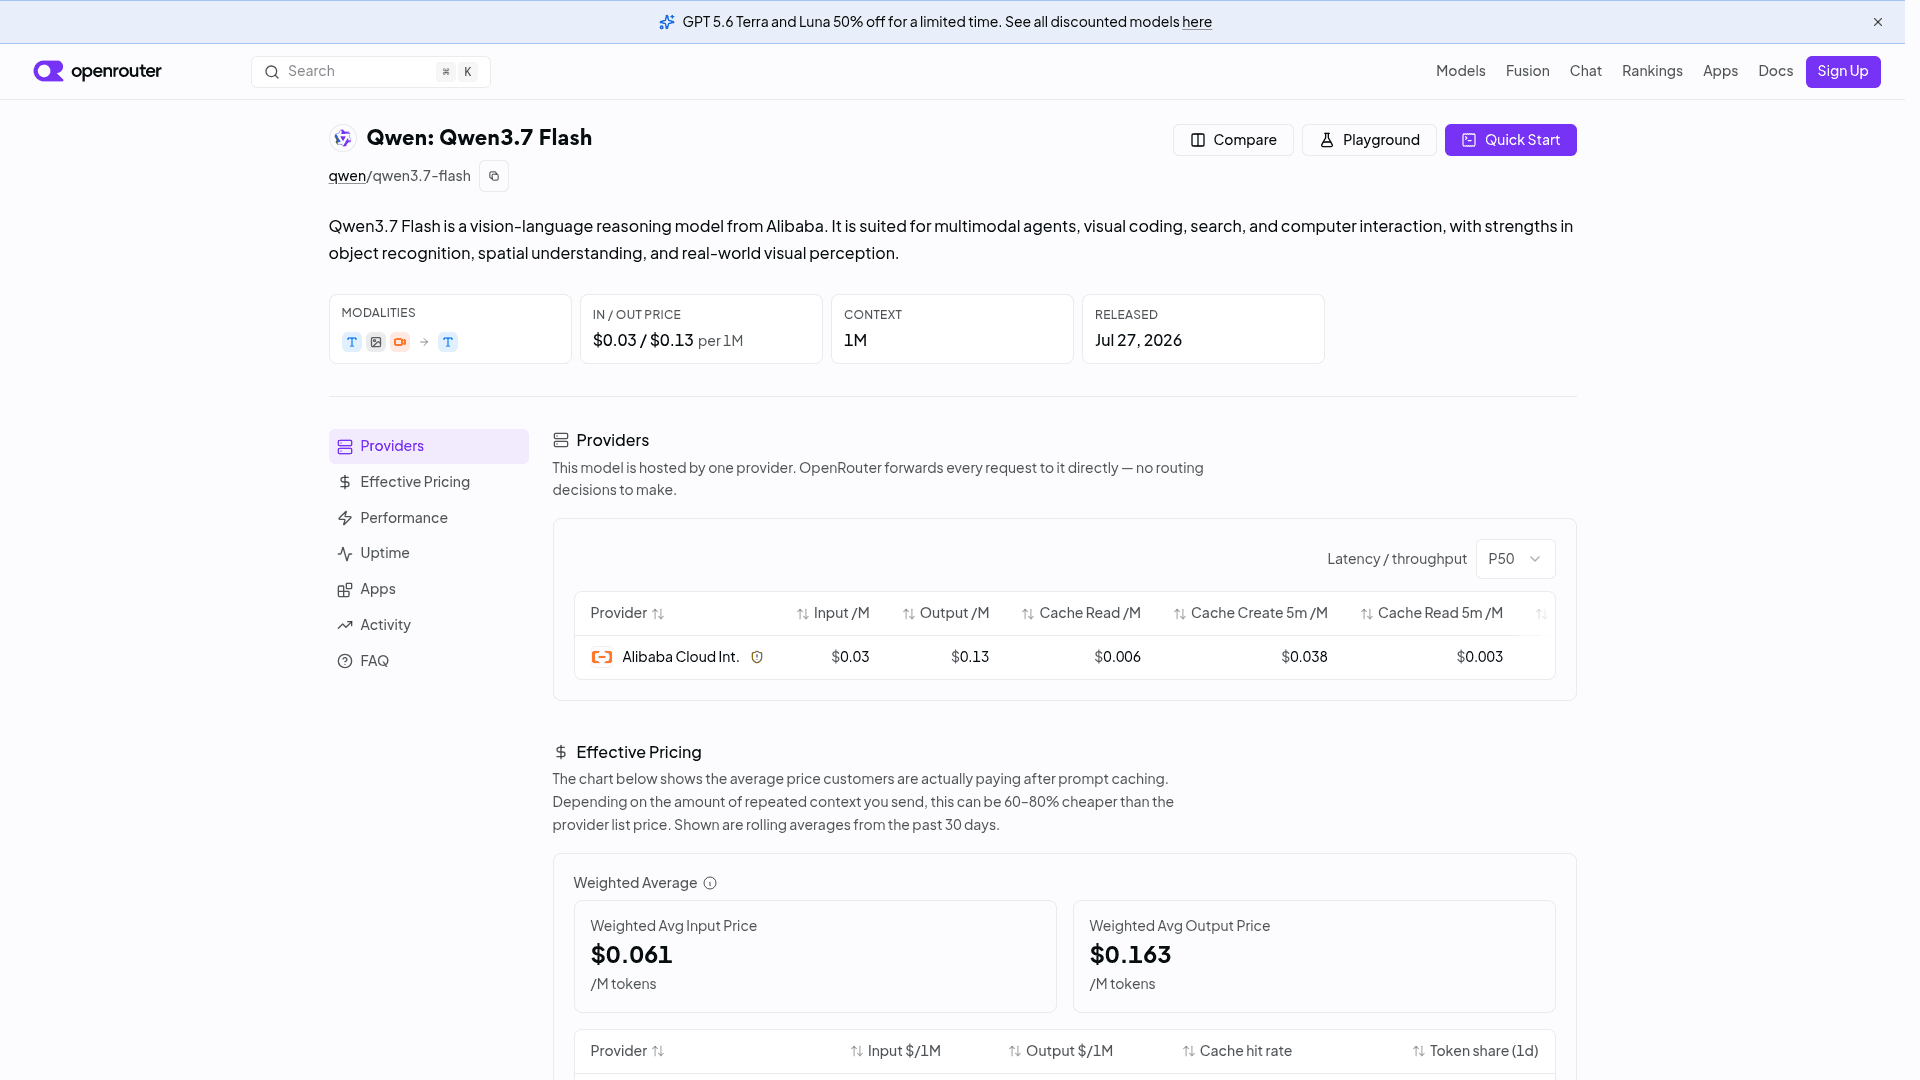Sort pricing table by Provider column
The height and width of the screenshot is (1080, 1920).
click(627, 1051)
